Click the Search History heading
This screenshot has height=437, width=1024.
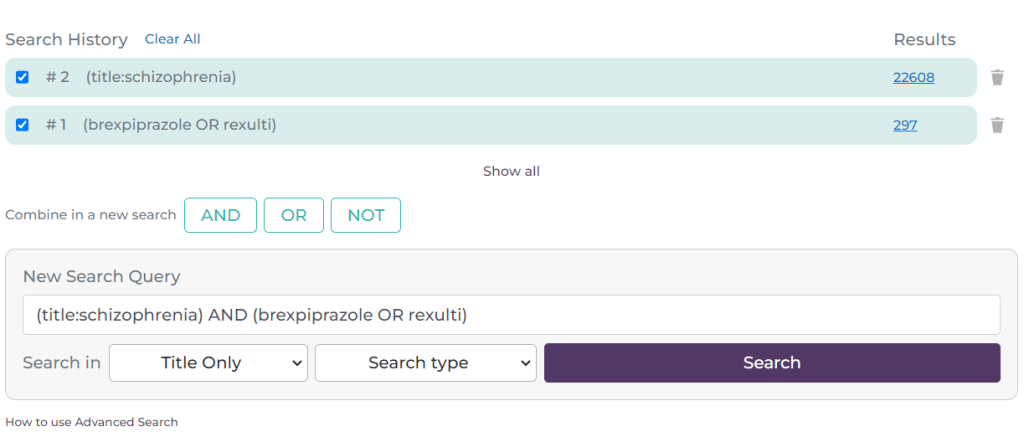coord(66,40)
